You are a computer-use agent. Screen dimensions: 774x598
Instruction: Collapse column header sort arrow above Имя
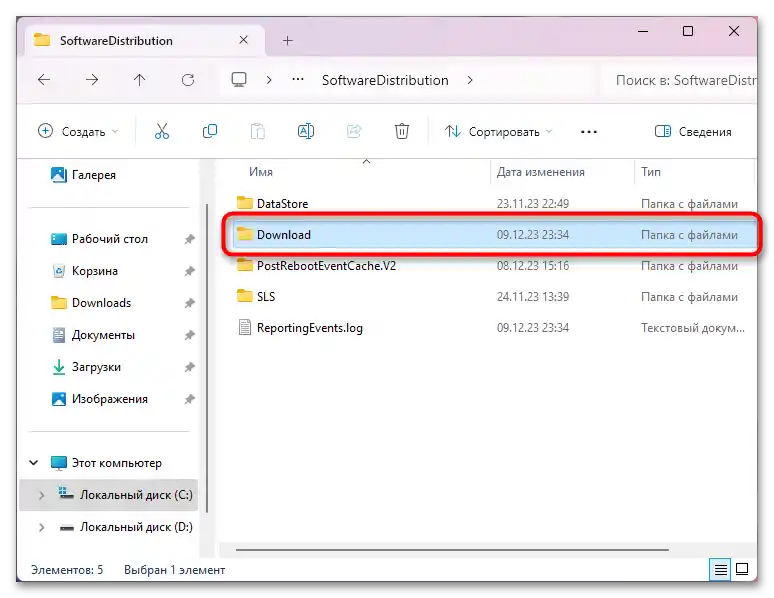366,161
